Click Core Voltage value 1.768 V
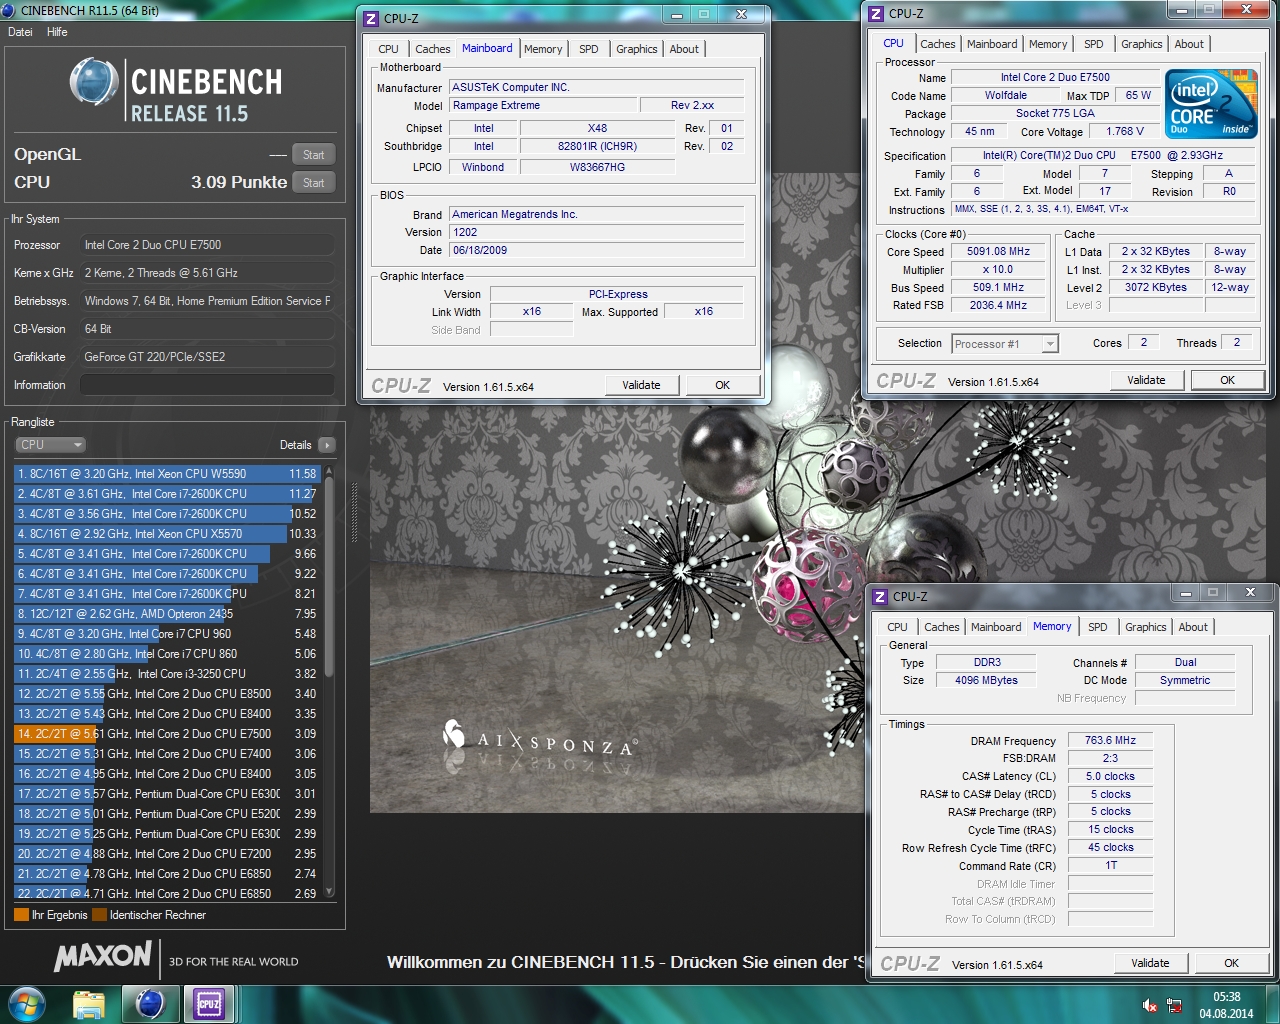 (1124, 132)
